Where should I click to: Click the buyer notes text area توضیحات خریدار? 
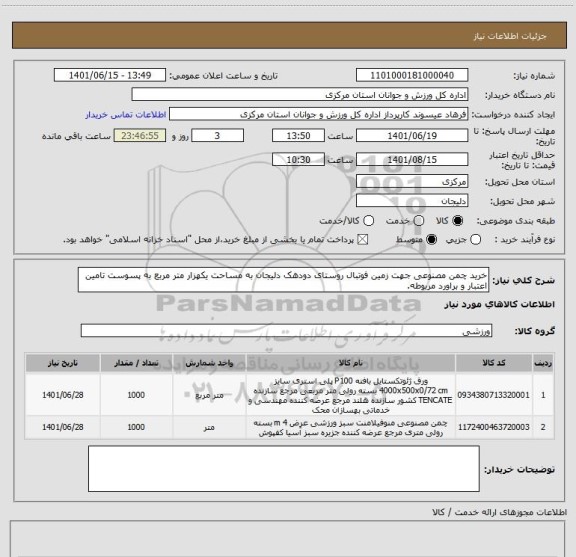(x=284, y=468)
